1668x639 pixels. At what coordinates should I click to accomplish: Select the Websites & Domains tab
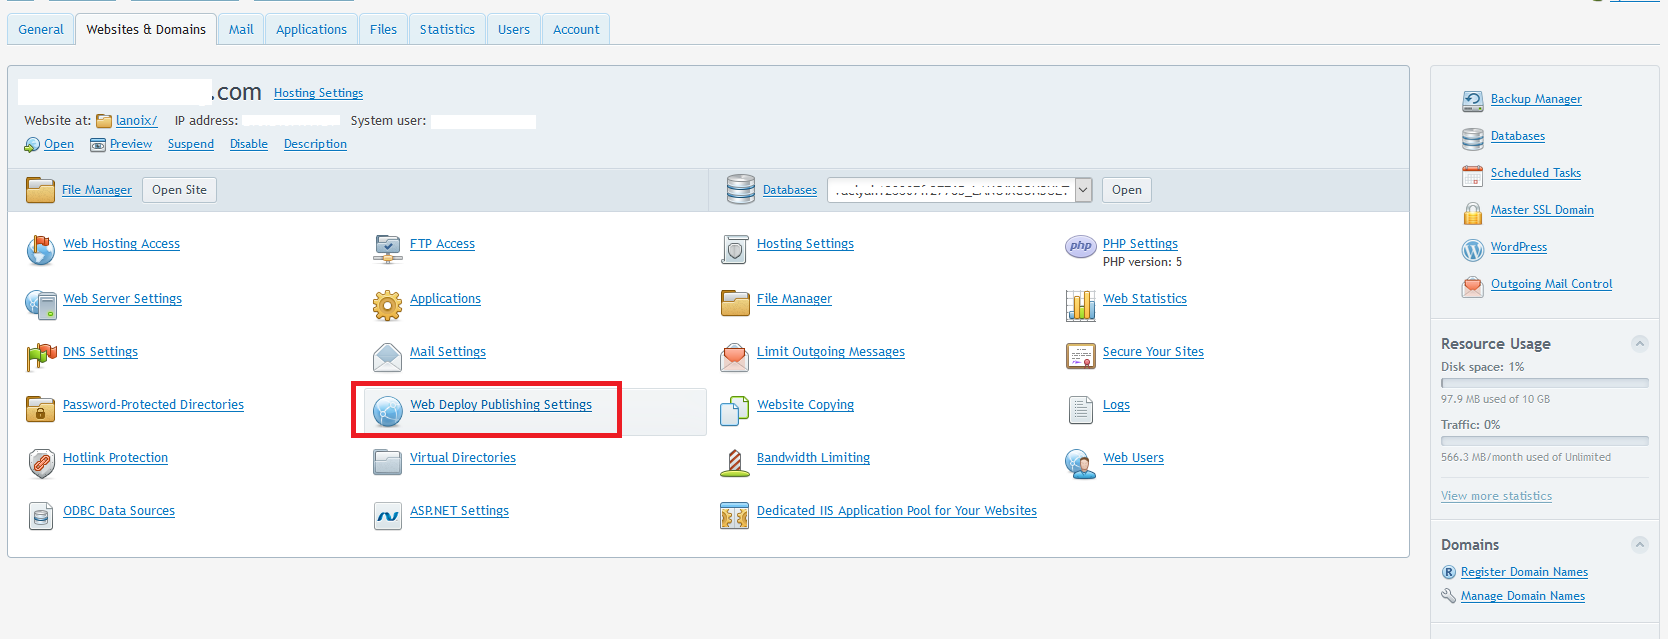coord(146,29)
